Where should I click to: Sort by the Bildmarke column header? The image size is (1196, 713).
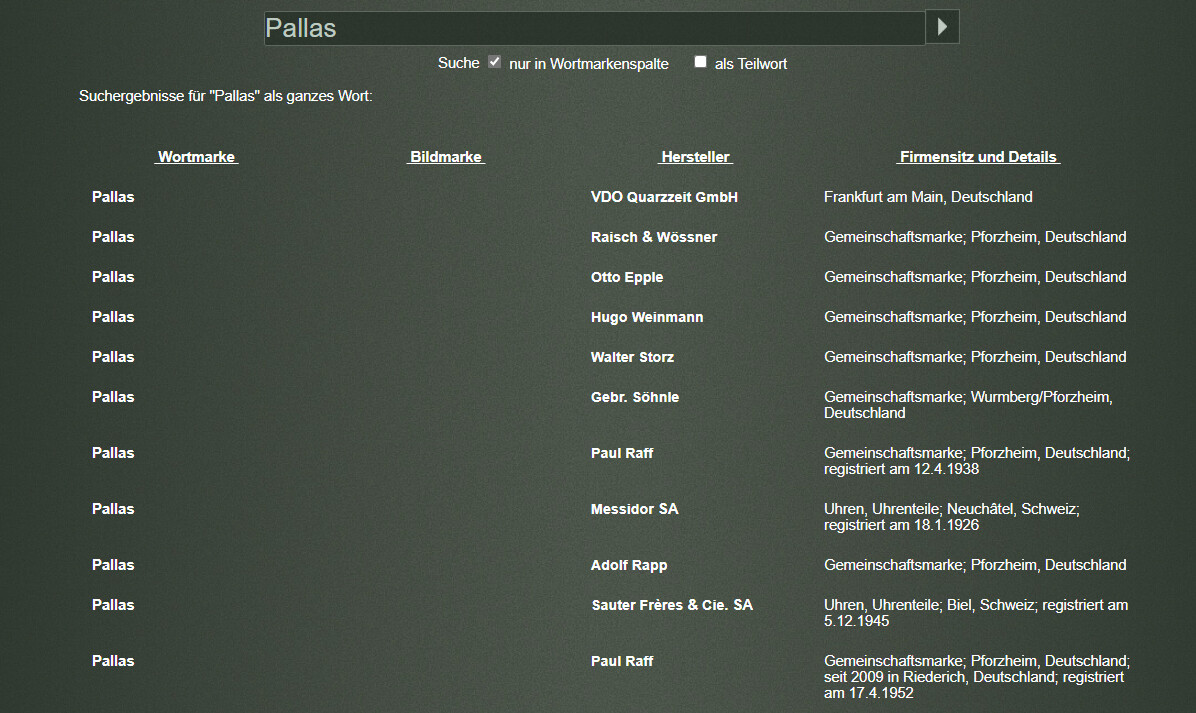click(445, 157)
